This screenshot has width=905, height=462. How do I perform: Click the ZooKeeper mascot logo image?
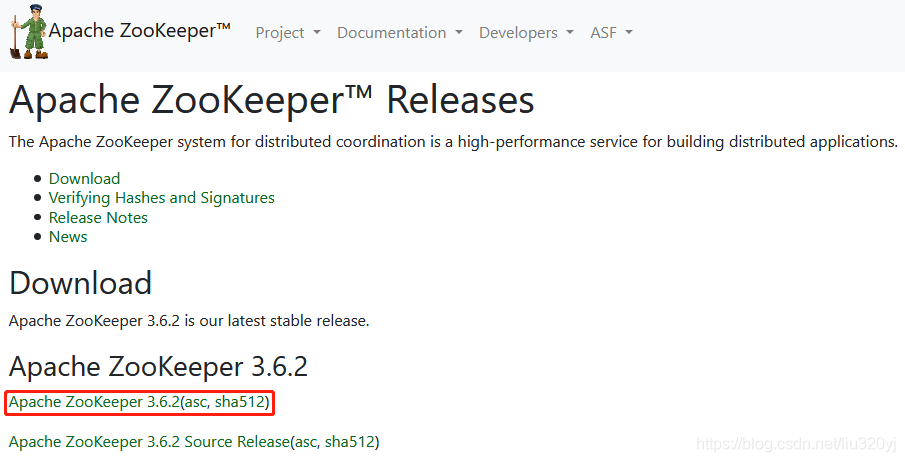tap(29, 32)
